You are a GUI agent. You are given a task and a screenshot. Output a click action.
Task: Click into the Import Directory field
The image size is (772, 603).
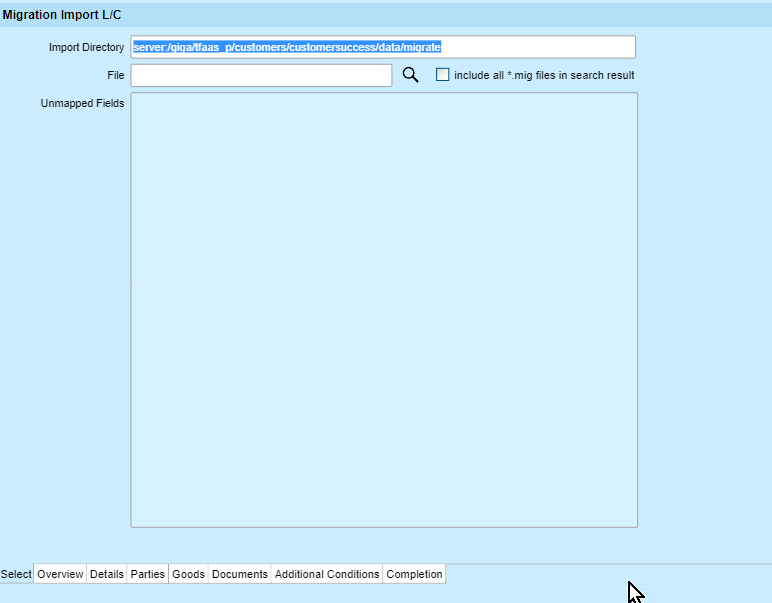383,47
